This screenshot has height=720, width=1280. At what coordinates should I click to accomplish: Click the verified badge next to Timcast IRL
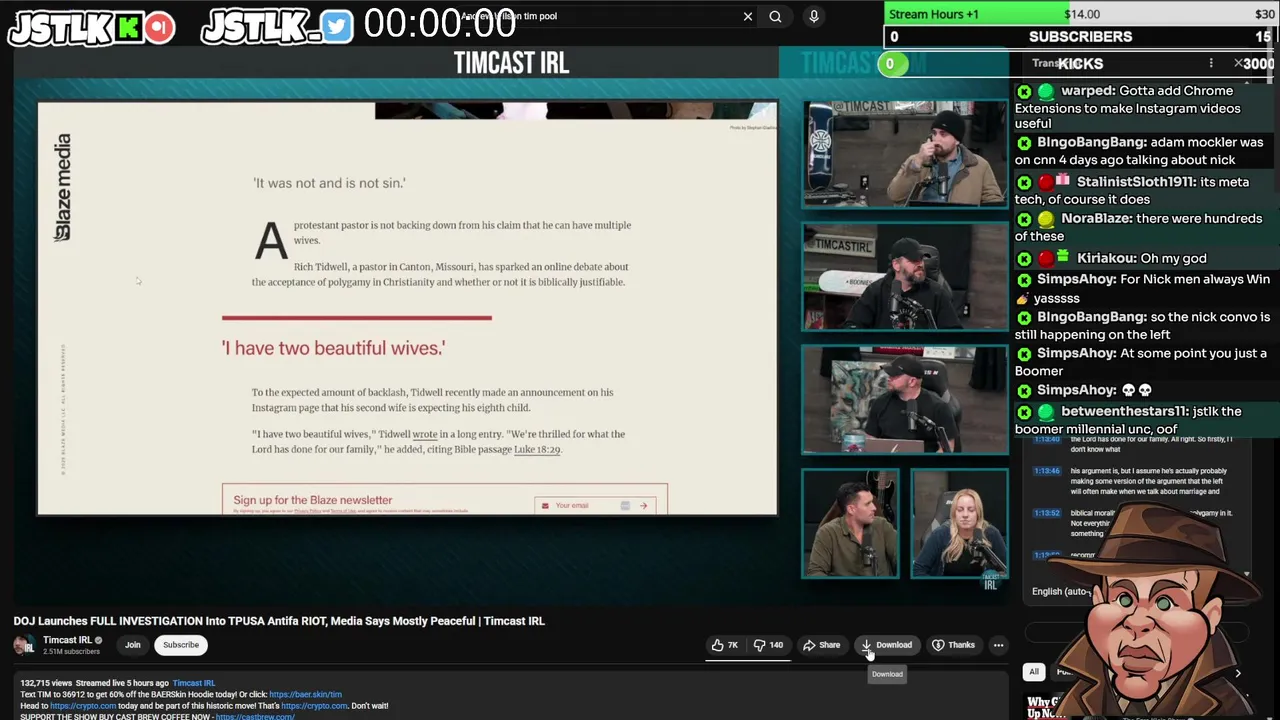tap(98, 640)
